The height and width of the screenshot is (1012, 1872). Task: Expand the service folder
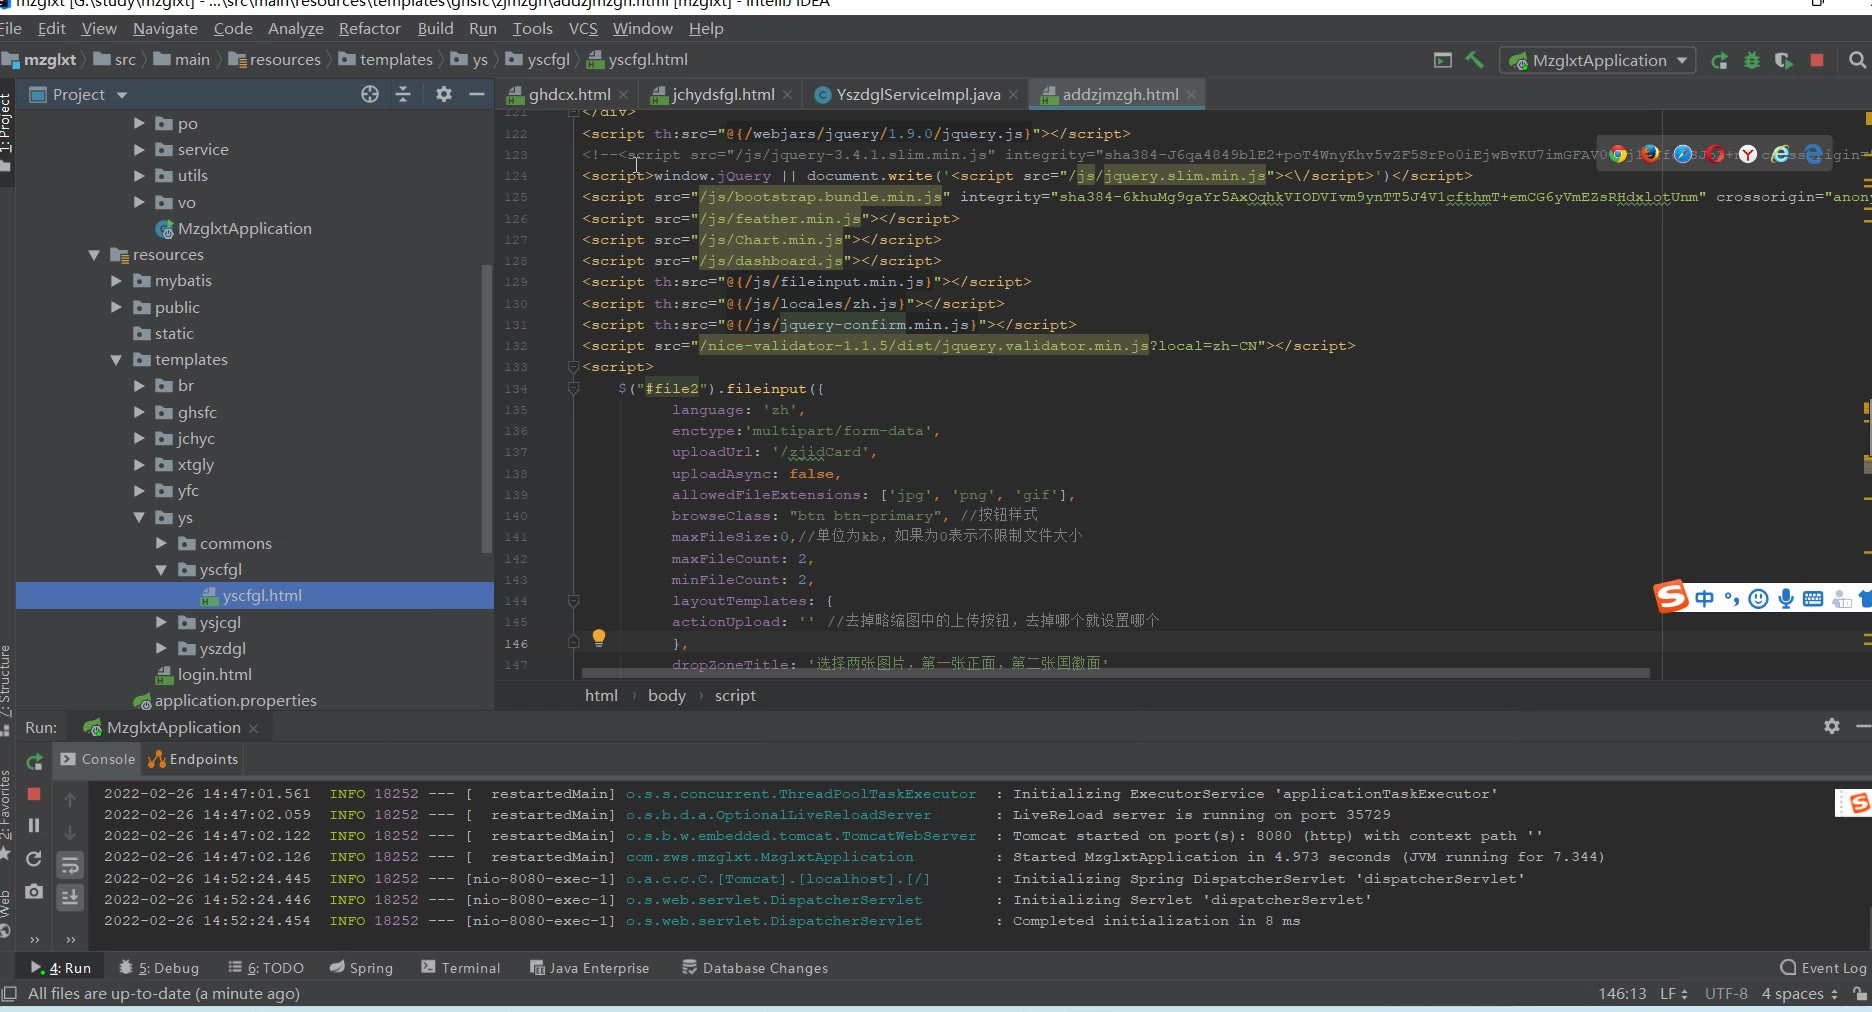pos(139,149)
